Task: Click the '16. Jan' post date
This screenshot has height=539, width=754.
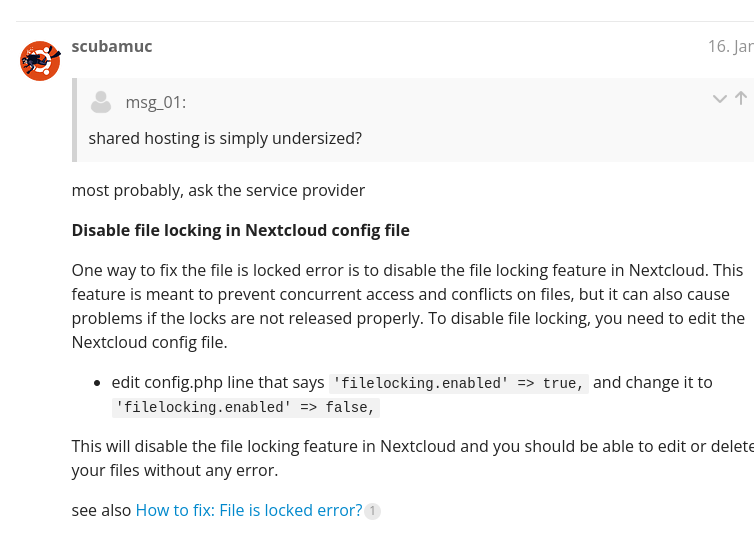Action: (729, 46)
